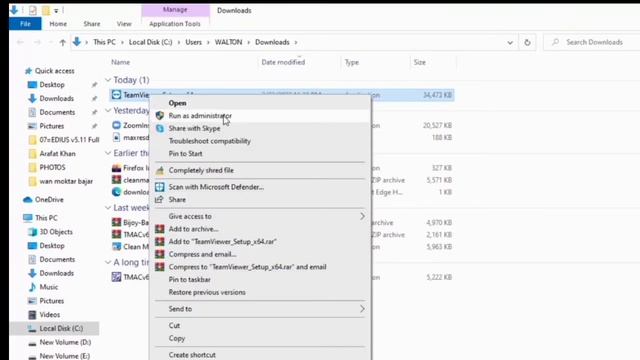Click the Up one level arrow
This screenshot has height=360, width=640.
click(62, 42)
